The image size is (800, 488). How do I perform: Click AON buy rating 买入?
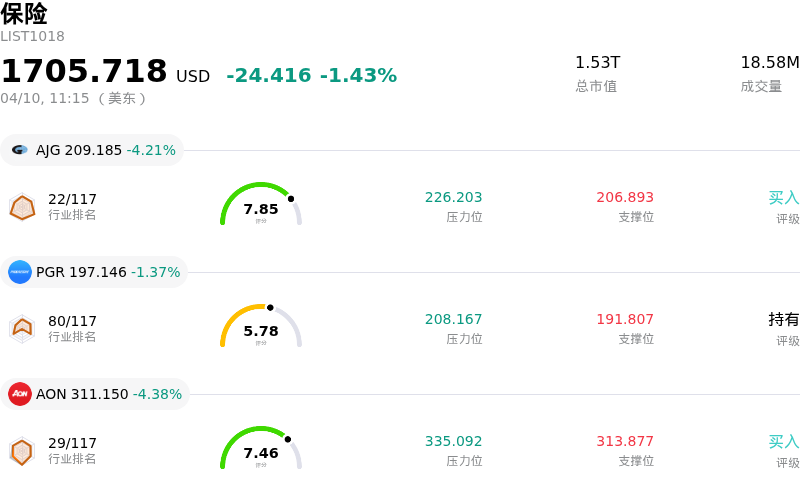tap(783, 442)
